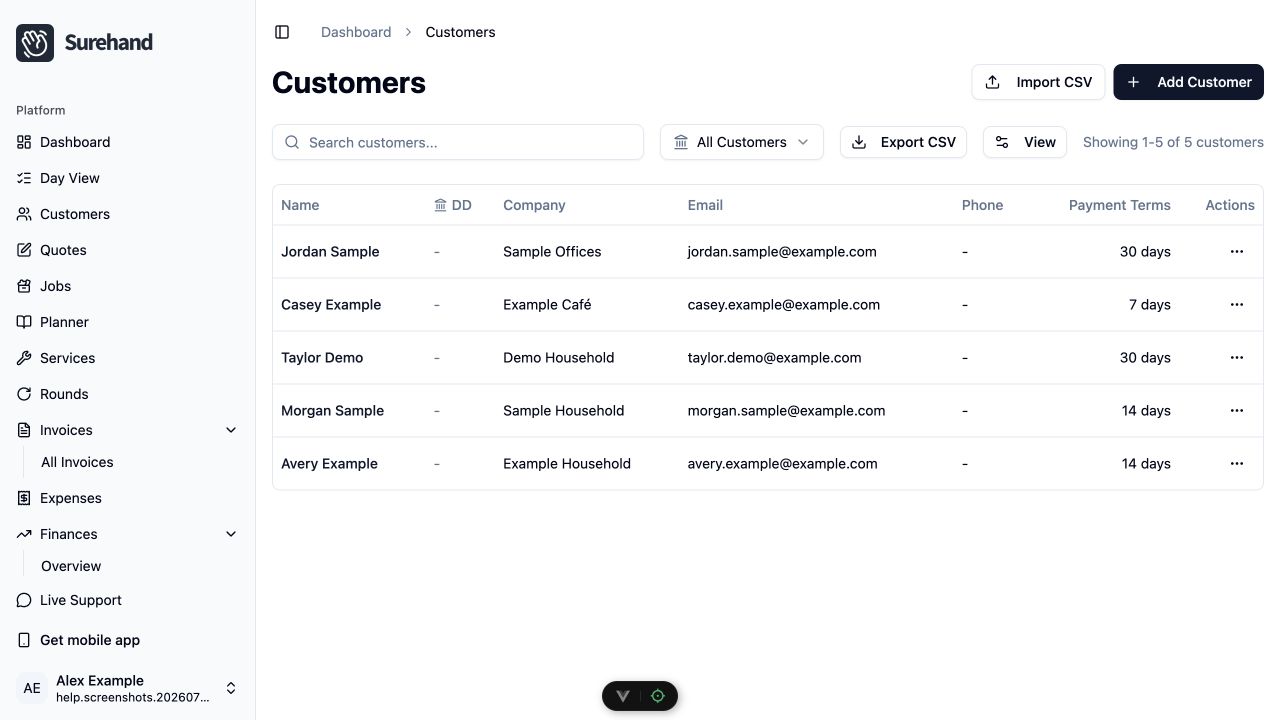Open actions menu for Avery Example

[1237, 464]
